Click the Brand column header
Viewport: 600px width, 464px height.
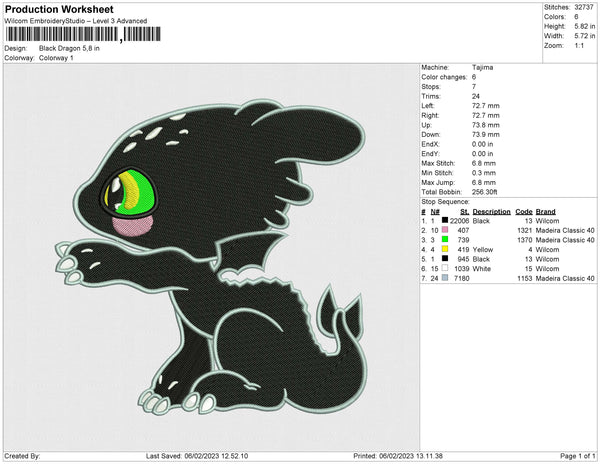(x=546, y=212)
